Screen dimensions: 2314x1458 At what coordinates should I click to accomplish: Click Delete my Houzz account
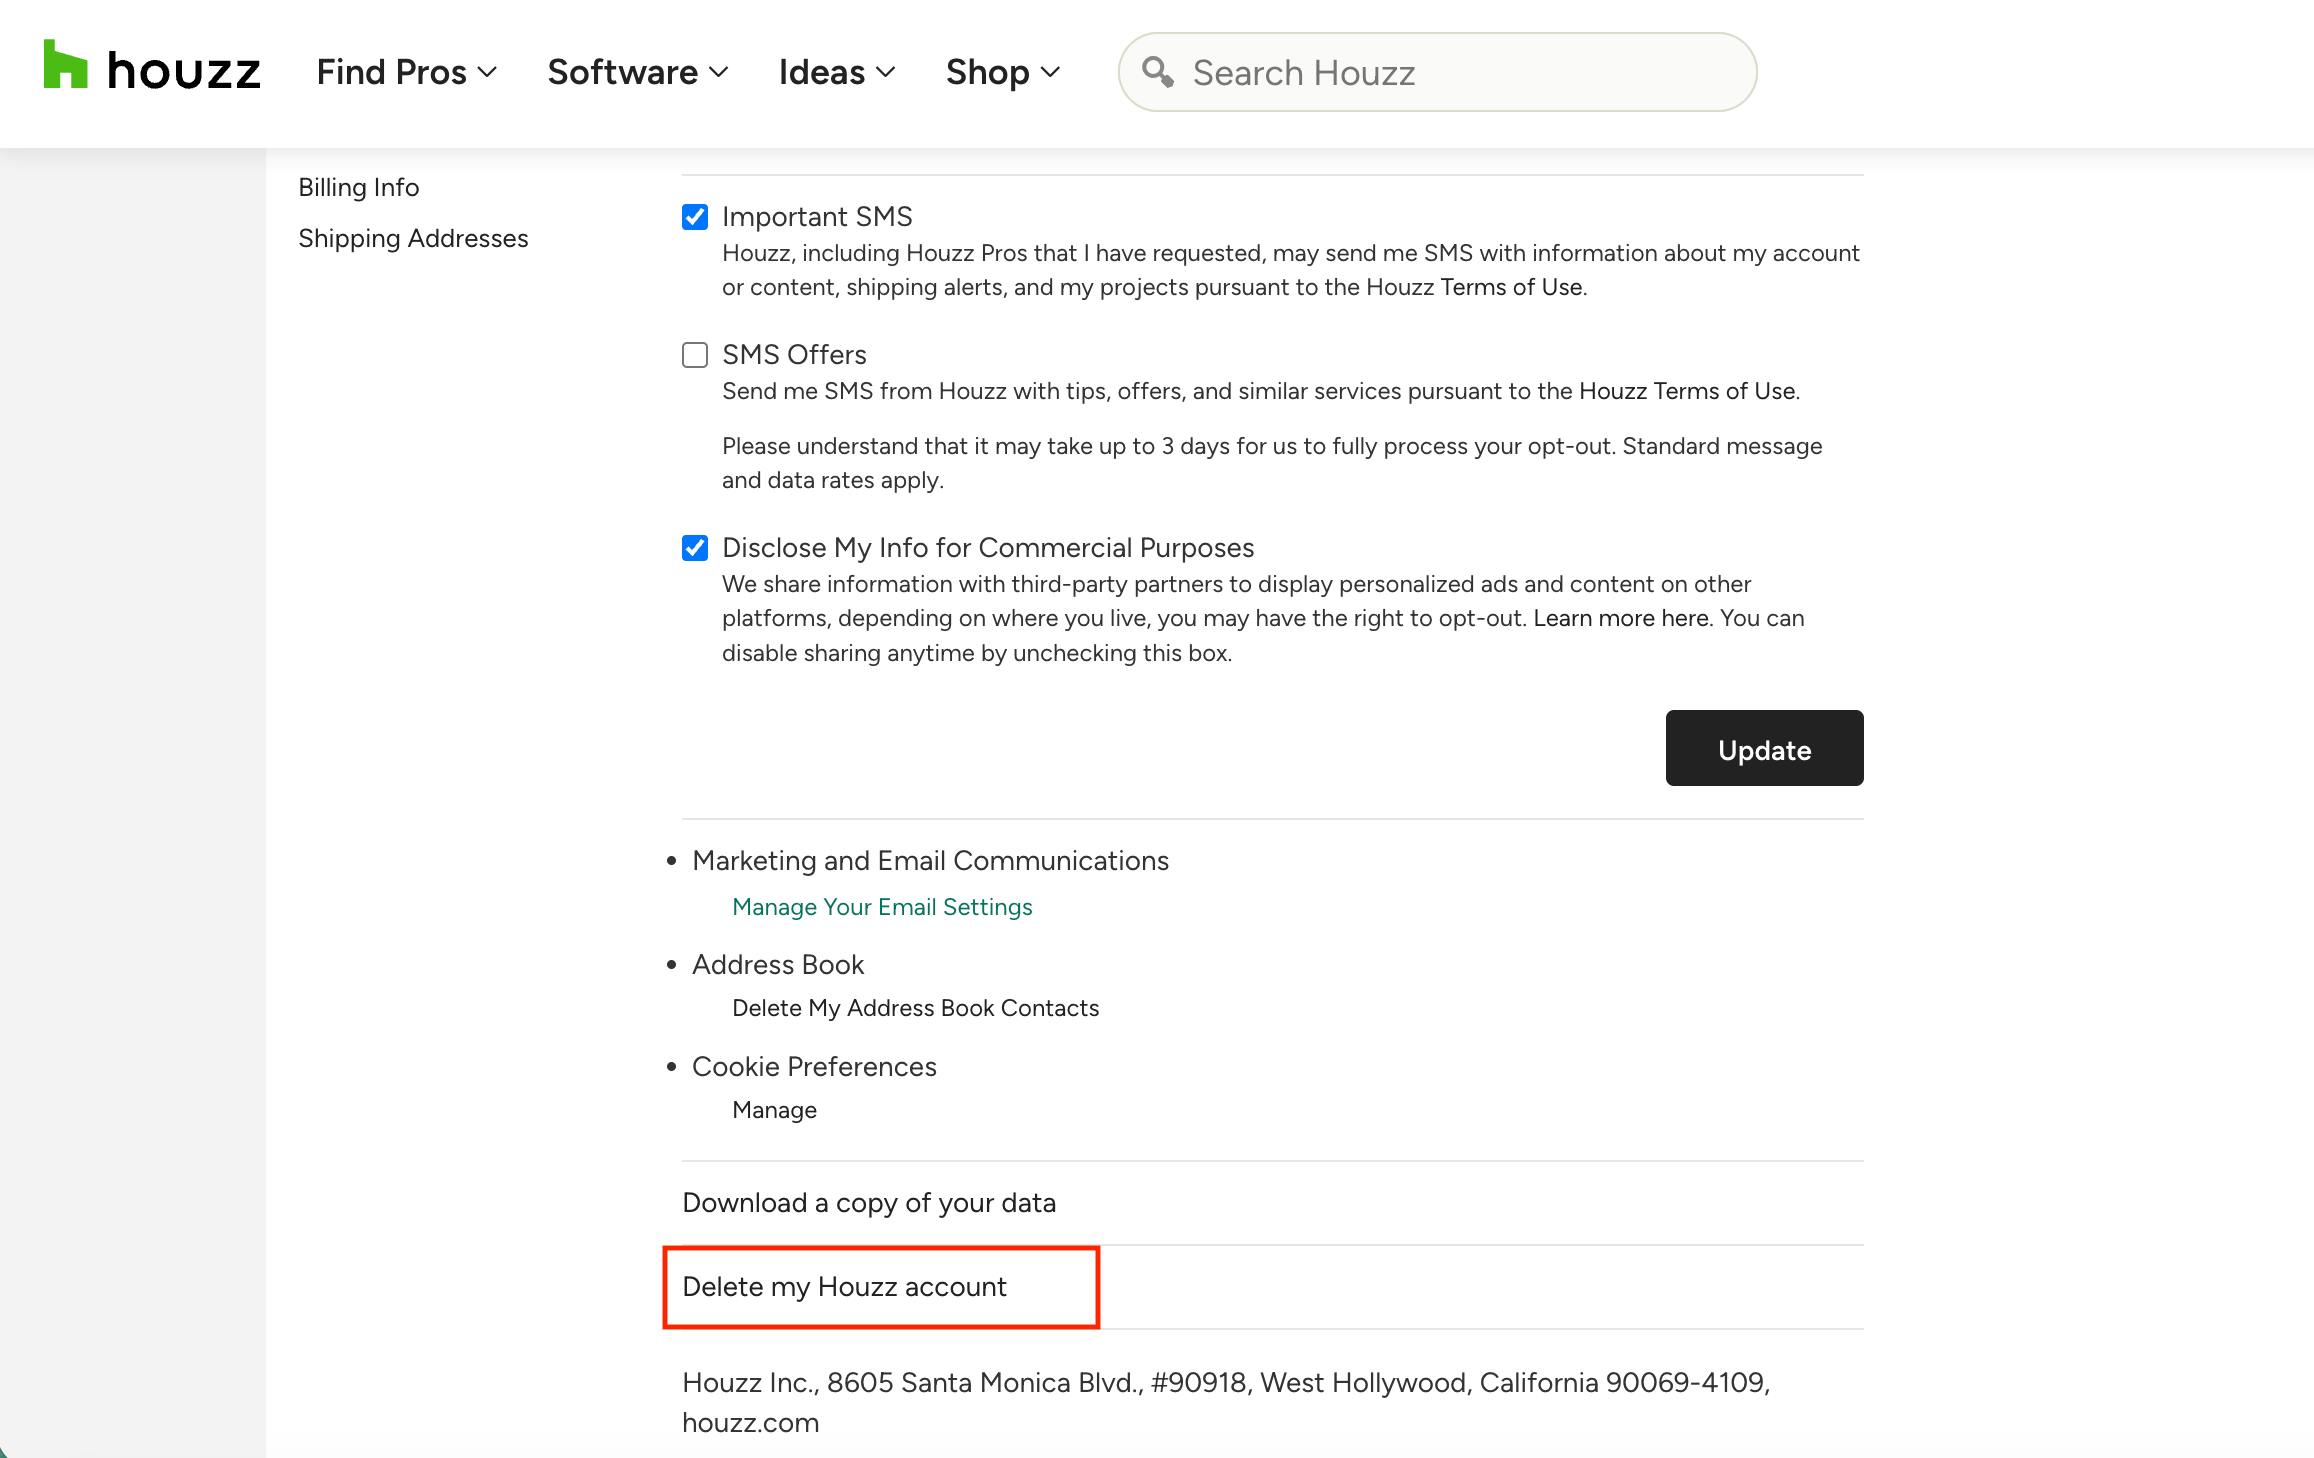(x=844, y=1287)
